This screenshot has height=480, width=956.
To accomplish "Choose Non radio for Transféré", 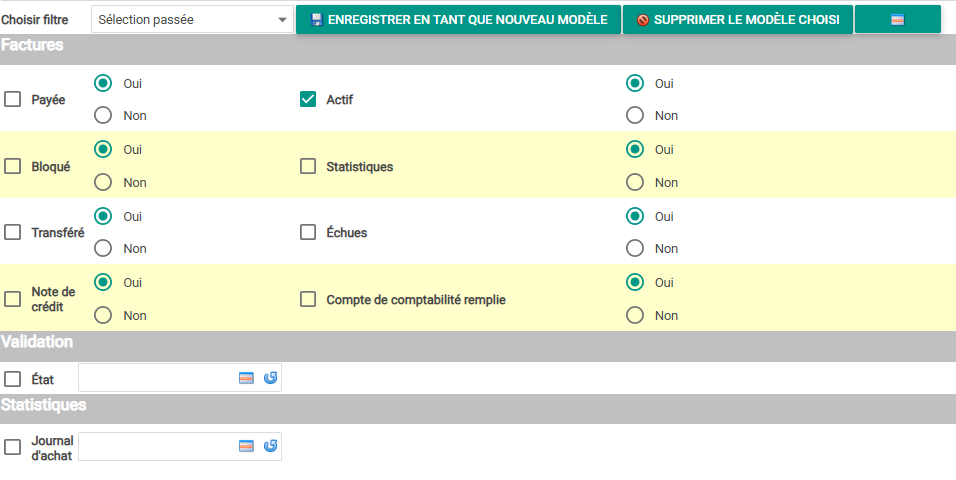I will point(103,248).
